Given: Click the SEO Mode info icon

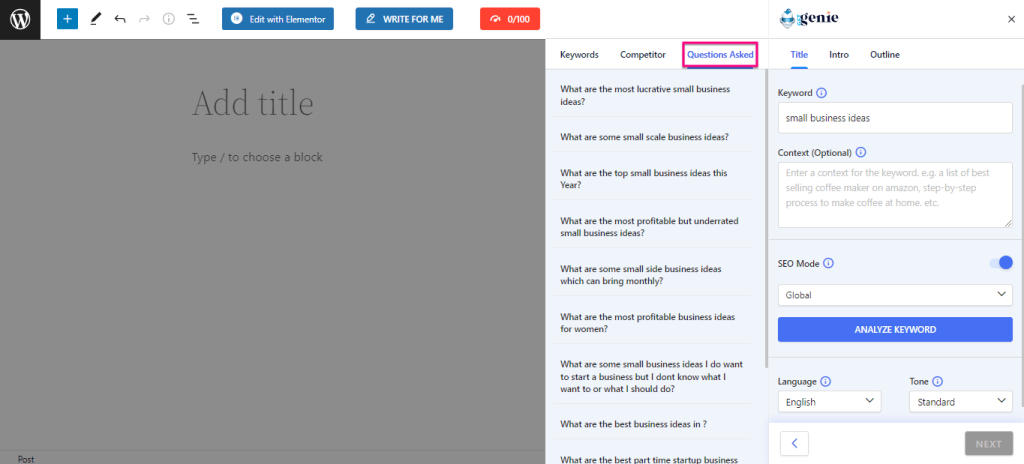Looking at the screenshot, I should [828, 263].
